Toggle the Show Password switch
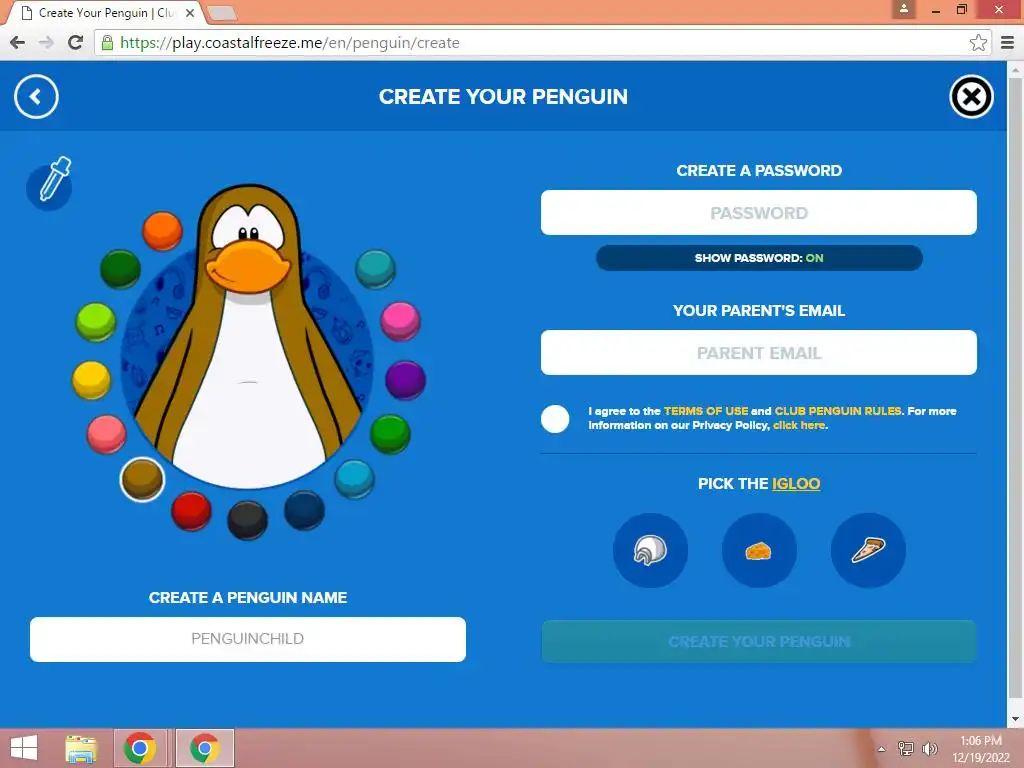 click(x=759, y=258)
